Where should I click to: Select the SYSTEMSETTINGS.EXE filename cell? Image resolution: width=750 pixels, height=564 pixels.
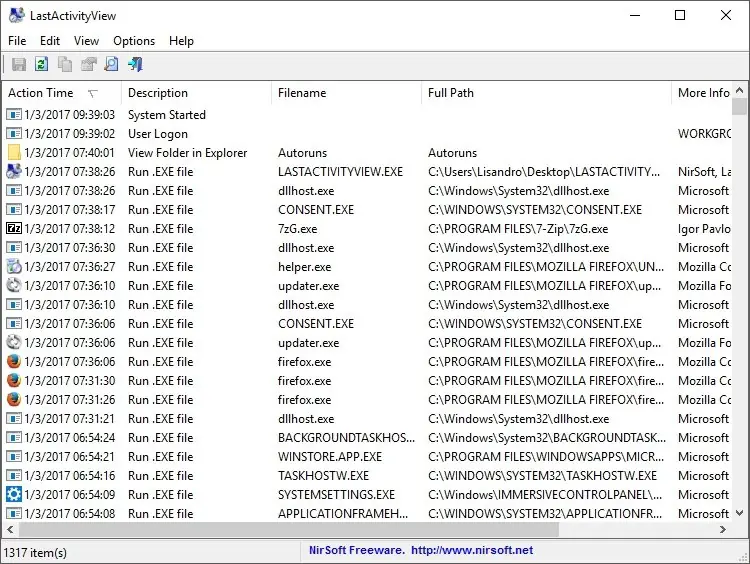pyautogui.click(x=336, y=495)
